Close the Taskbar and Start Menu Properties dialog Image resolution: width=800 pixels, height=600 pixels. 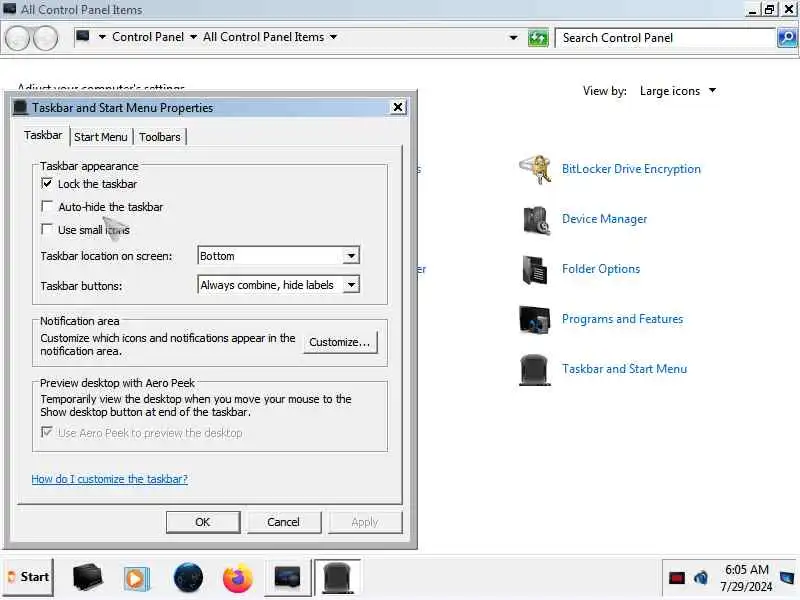tap(398, 107)
